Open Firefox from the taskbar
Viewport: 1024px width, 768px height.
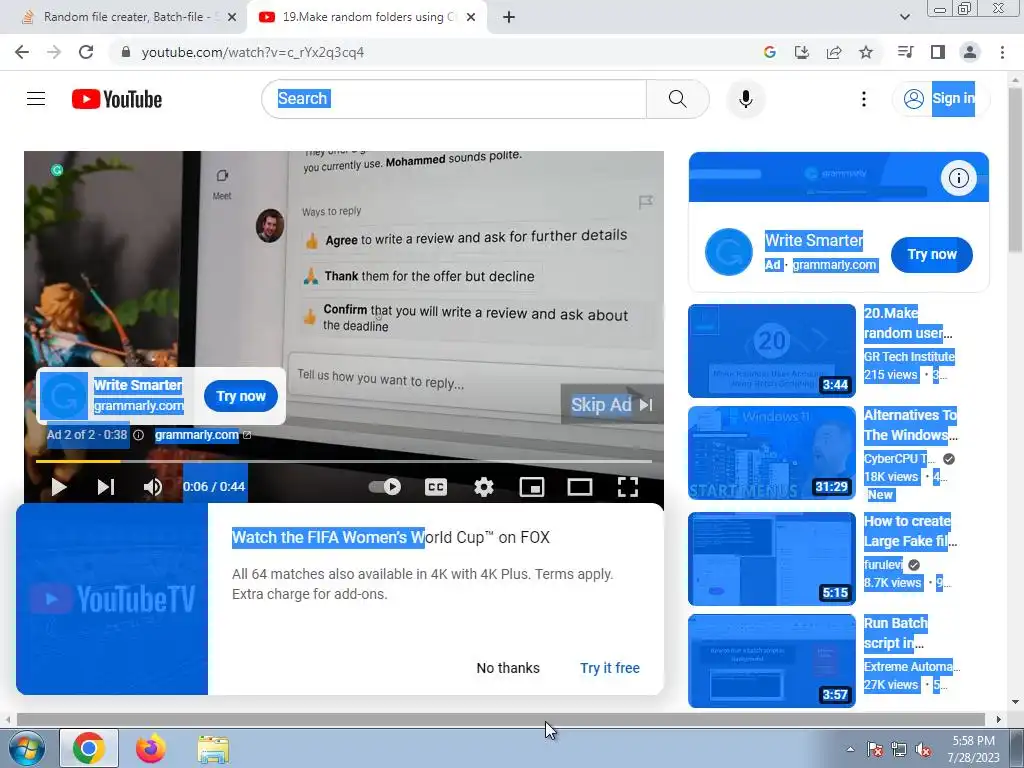tap(150, 748)
